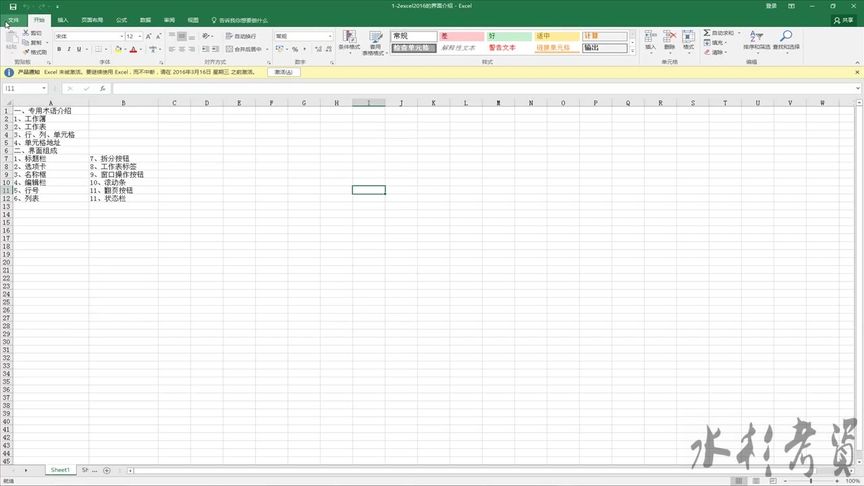Toggle Bold formatting

click(x=59, y=50)
